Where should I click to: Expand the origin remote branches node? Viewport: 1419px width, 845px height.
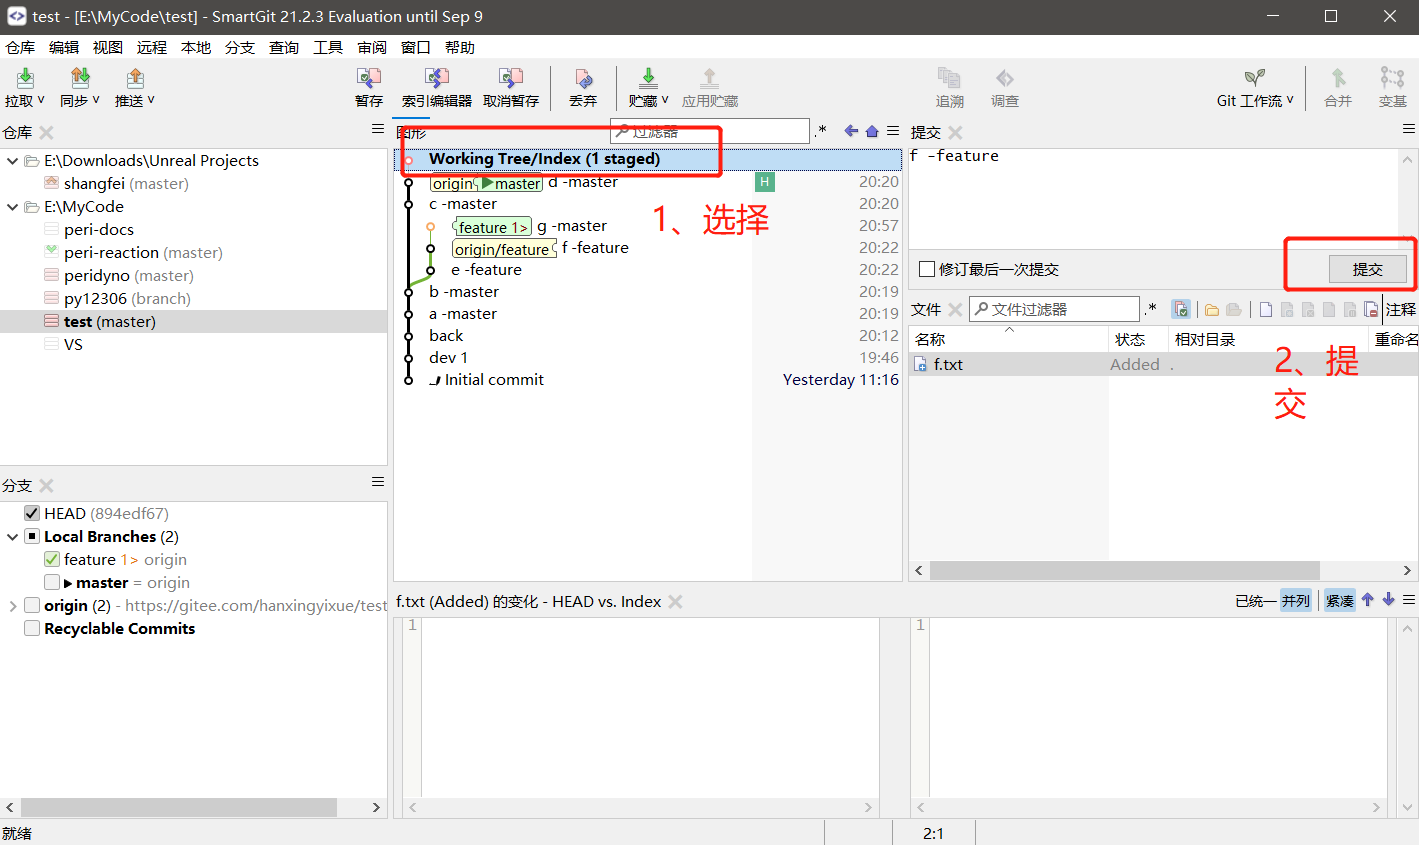(x=13, y=605)
